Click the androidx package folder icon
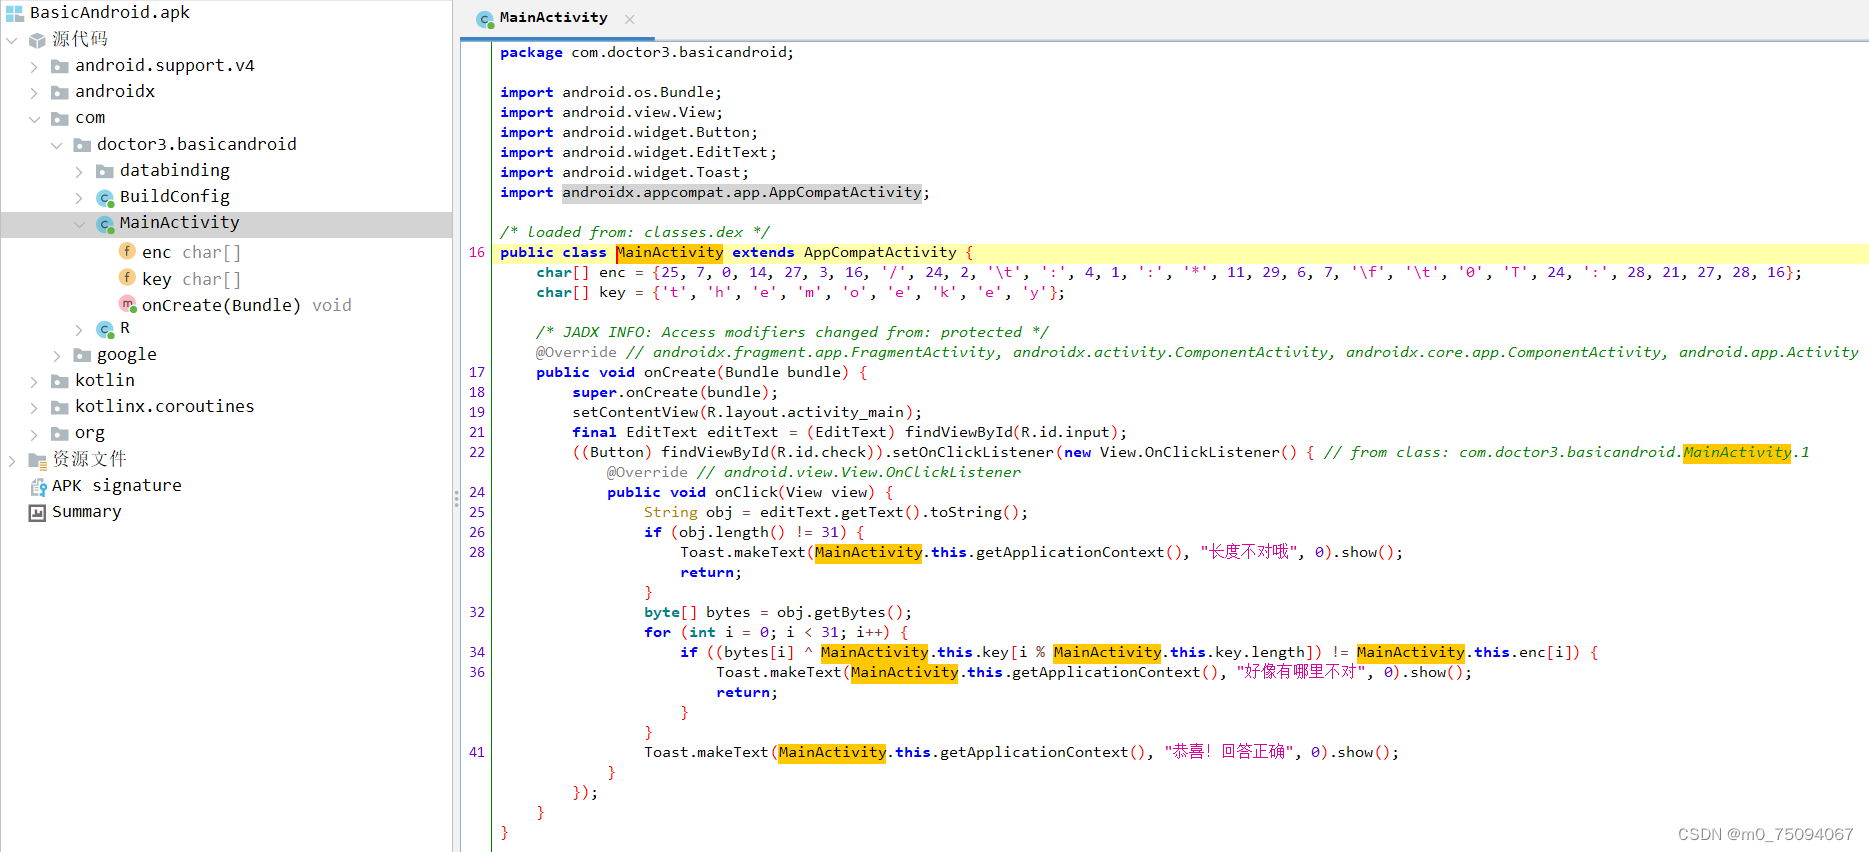Screen dimensions: 1869x852 pyautogui.click(x=60, y=92)
